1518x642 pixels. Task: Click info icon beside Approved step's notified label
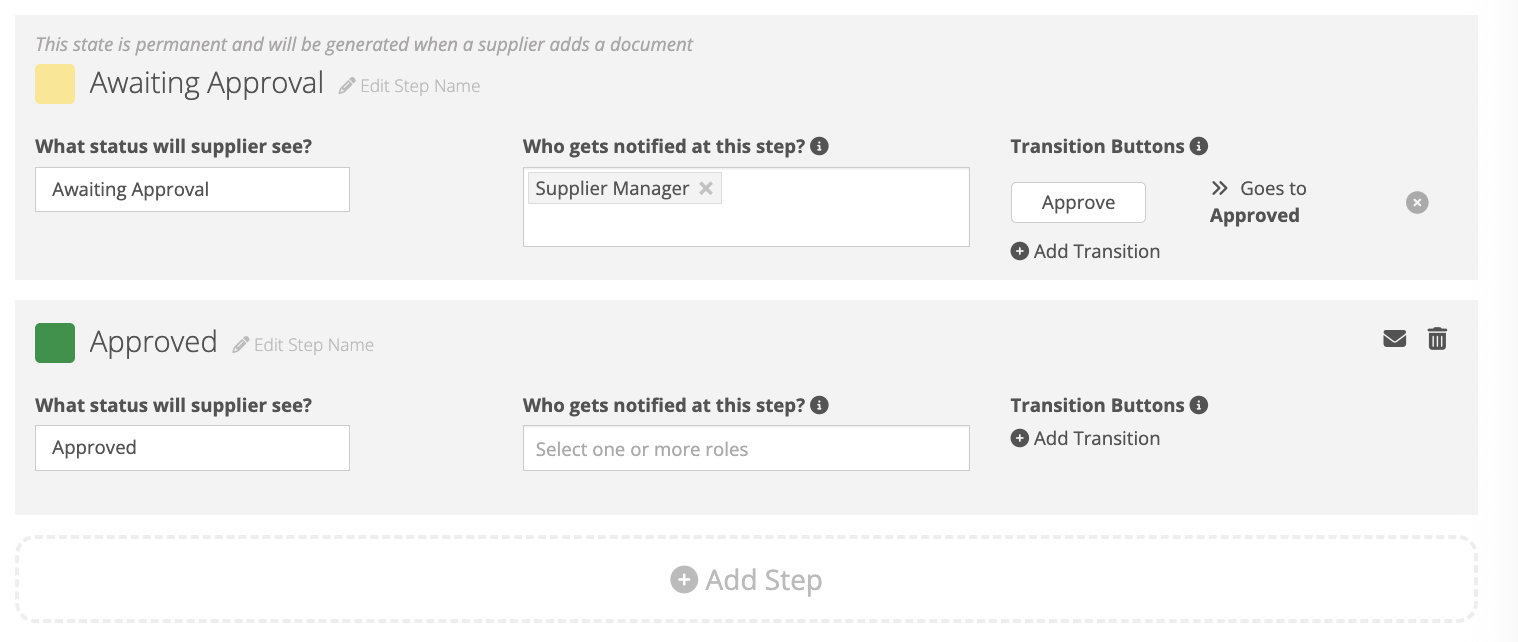click(819, 405)
